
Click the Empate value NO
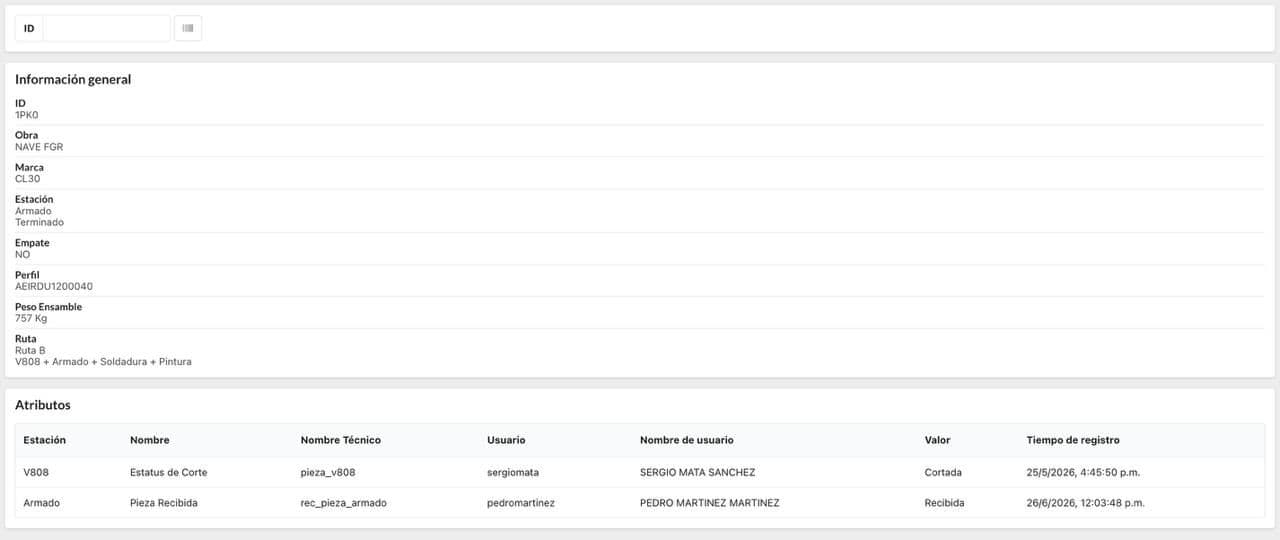coord(22,254)
